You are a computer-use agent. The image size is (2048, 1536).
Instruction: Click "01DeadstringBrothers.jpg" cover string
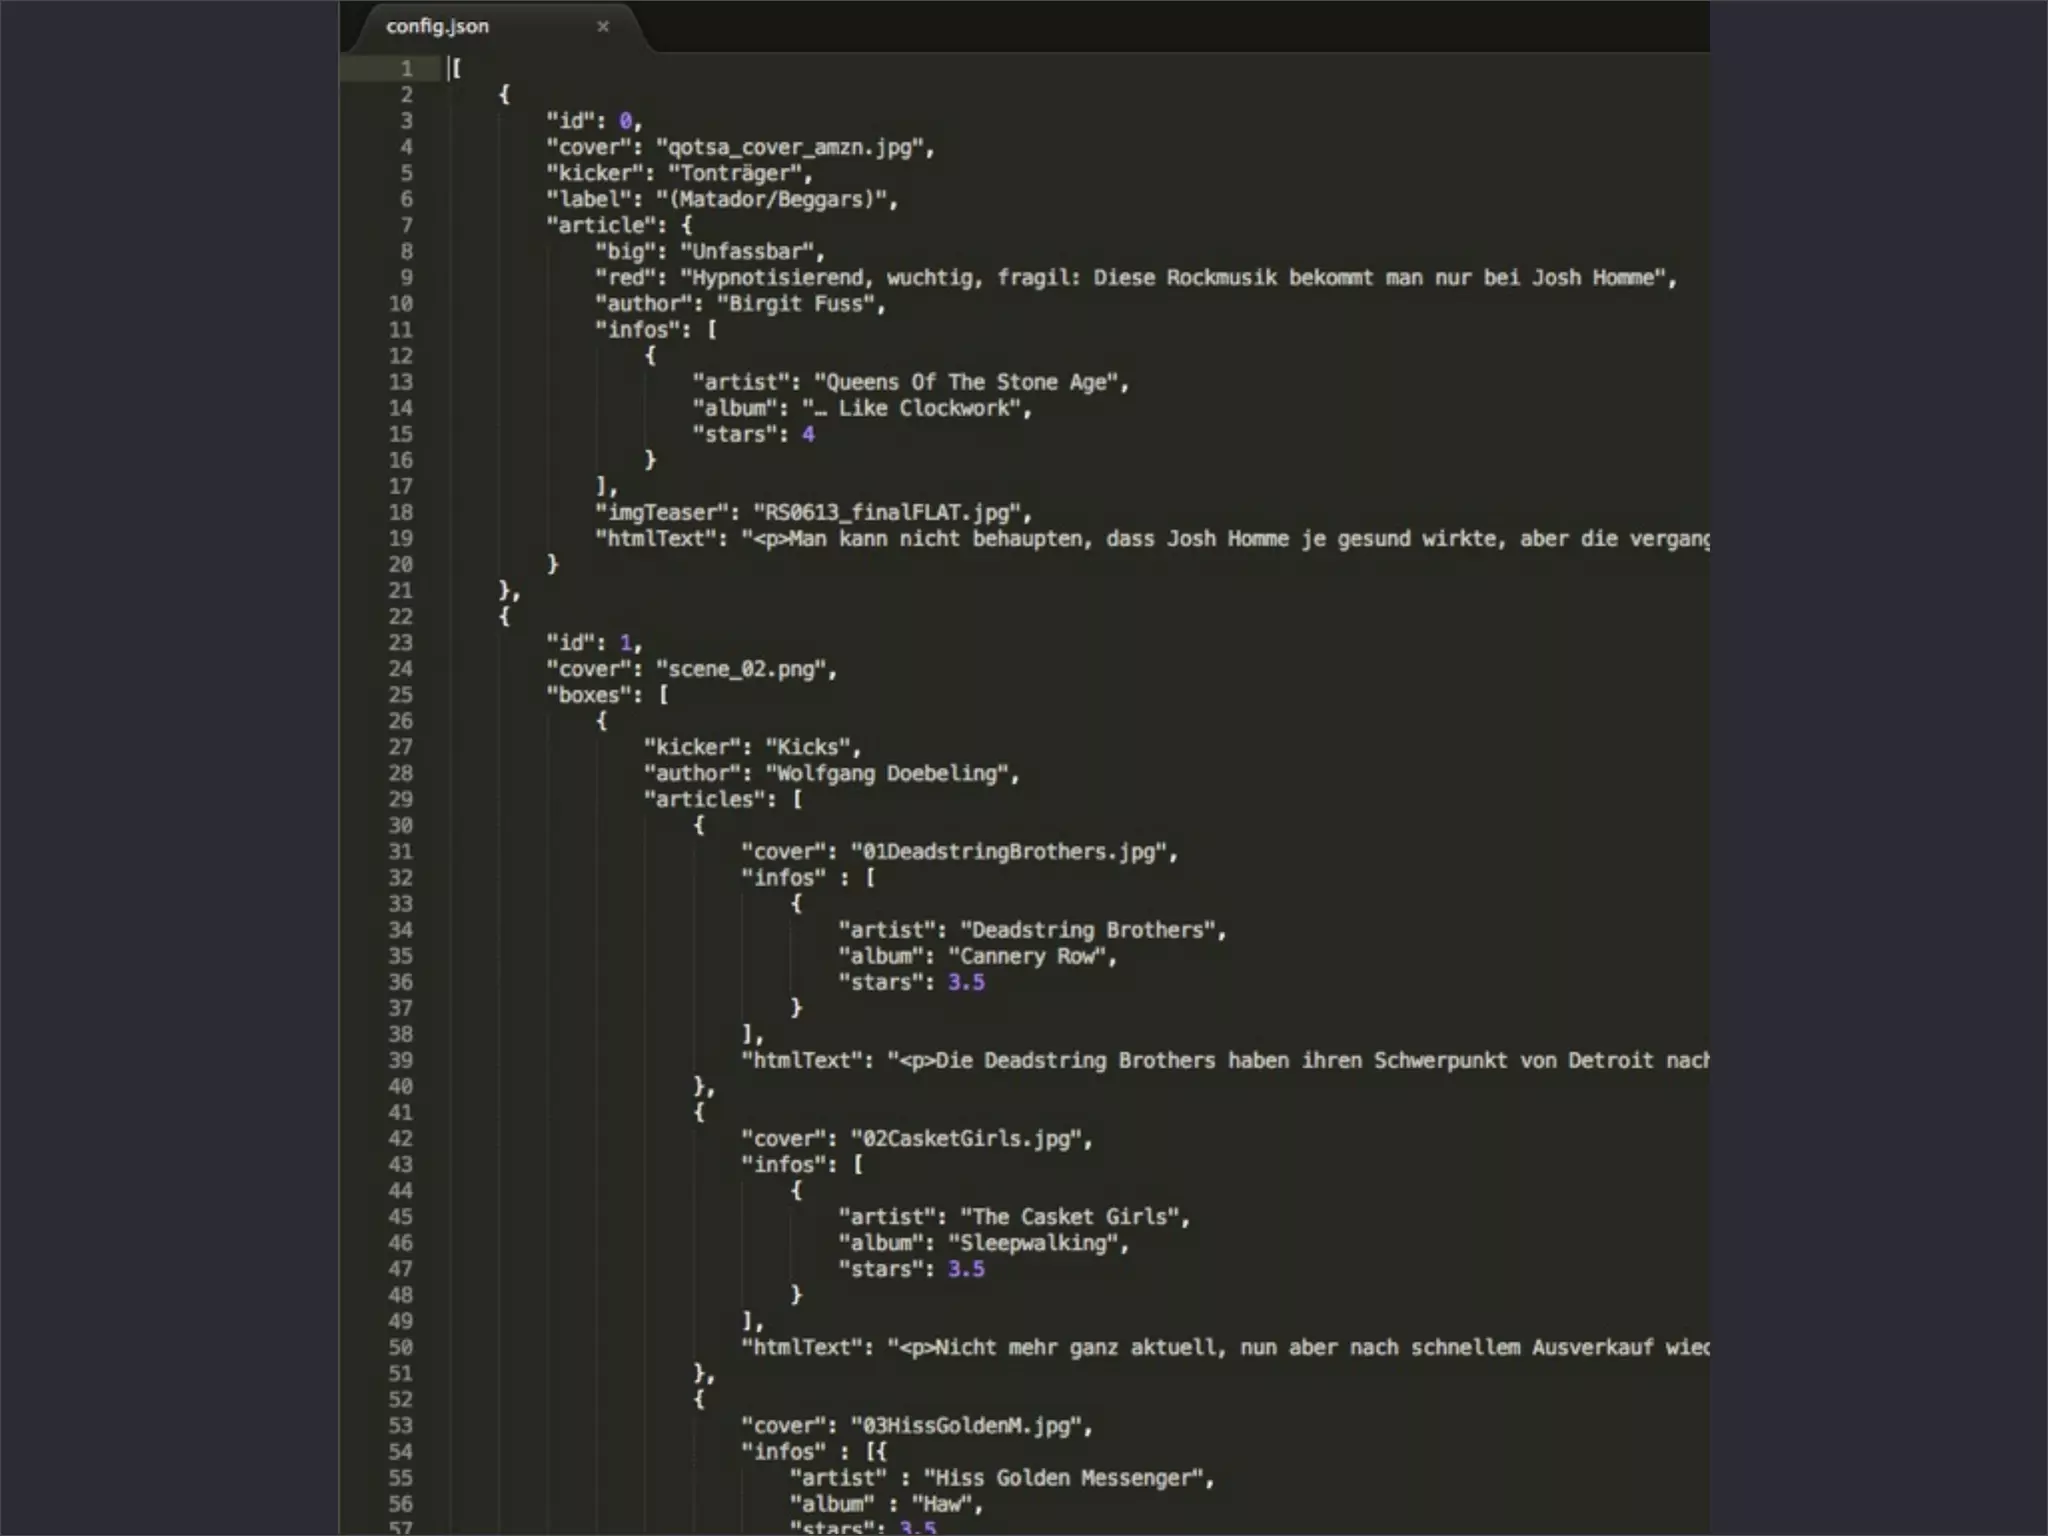tap(1008, 852)
